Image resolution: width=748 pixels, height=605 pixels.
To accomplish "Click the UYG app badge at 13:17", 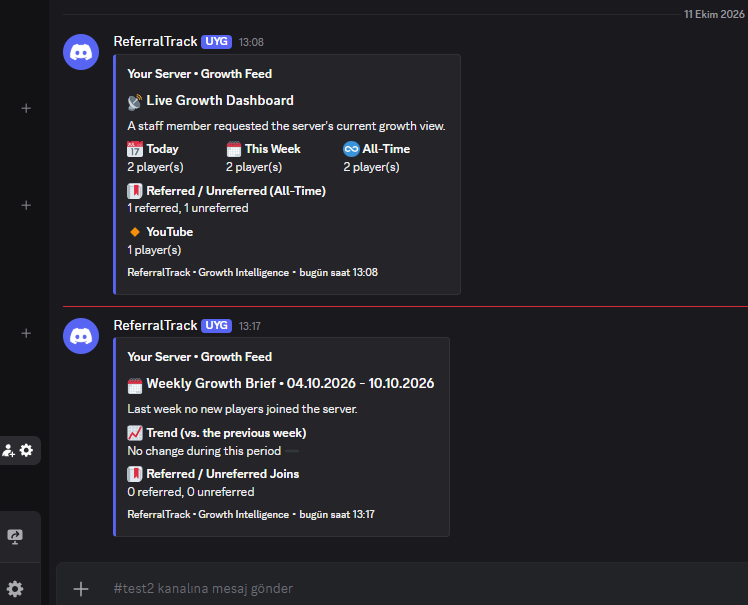I will (216, 325).
